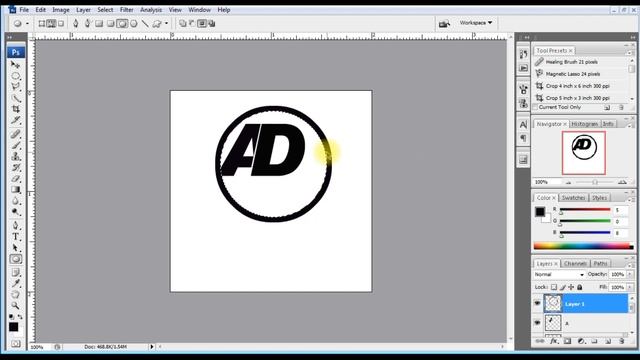The width and height of the screenshot is (640, 360).
Task: Select the Eyedropper tool
Action: click(x=15, y=283)
